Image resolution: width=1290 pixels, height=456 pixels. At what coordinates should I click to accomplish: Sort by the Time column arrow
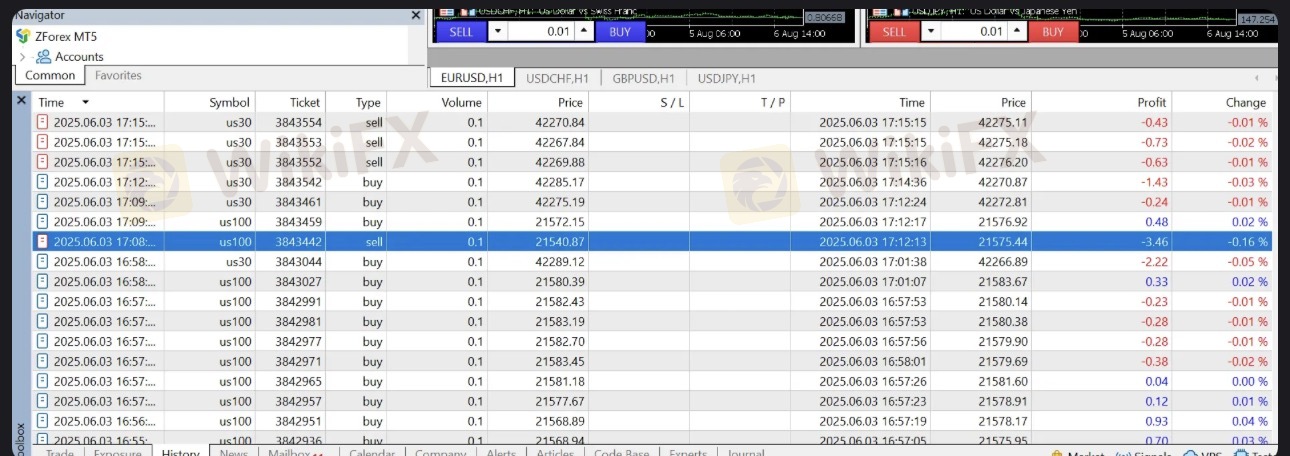tap(85, 102)
